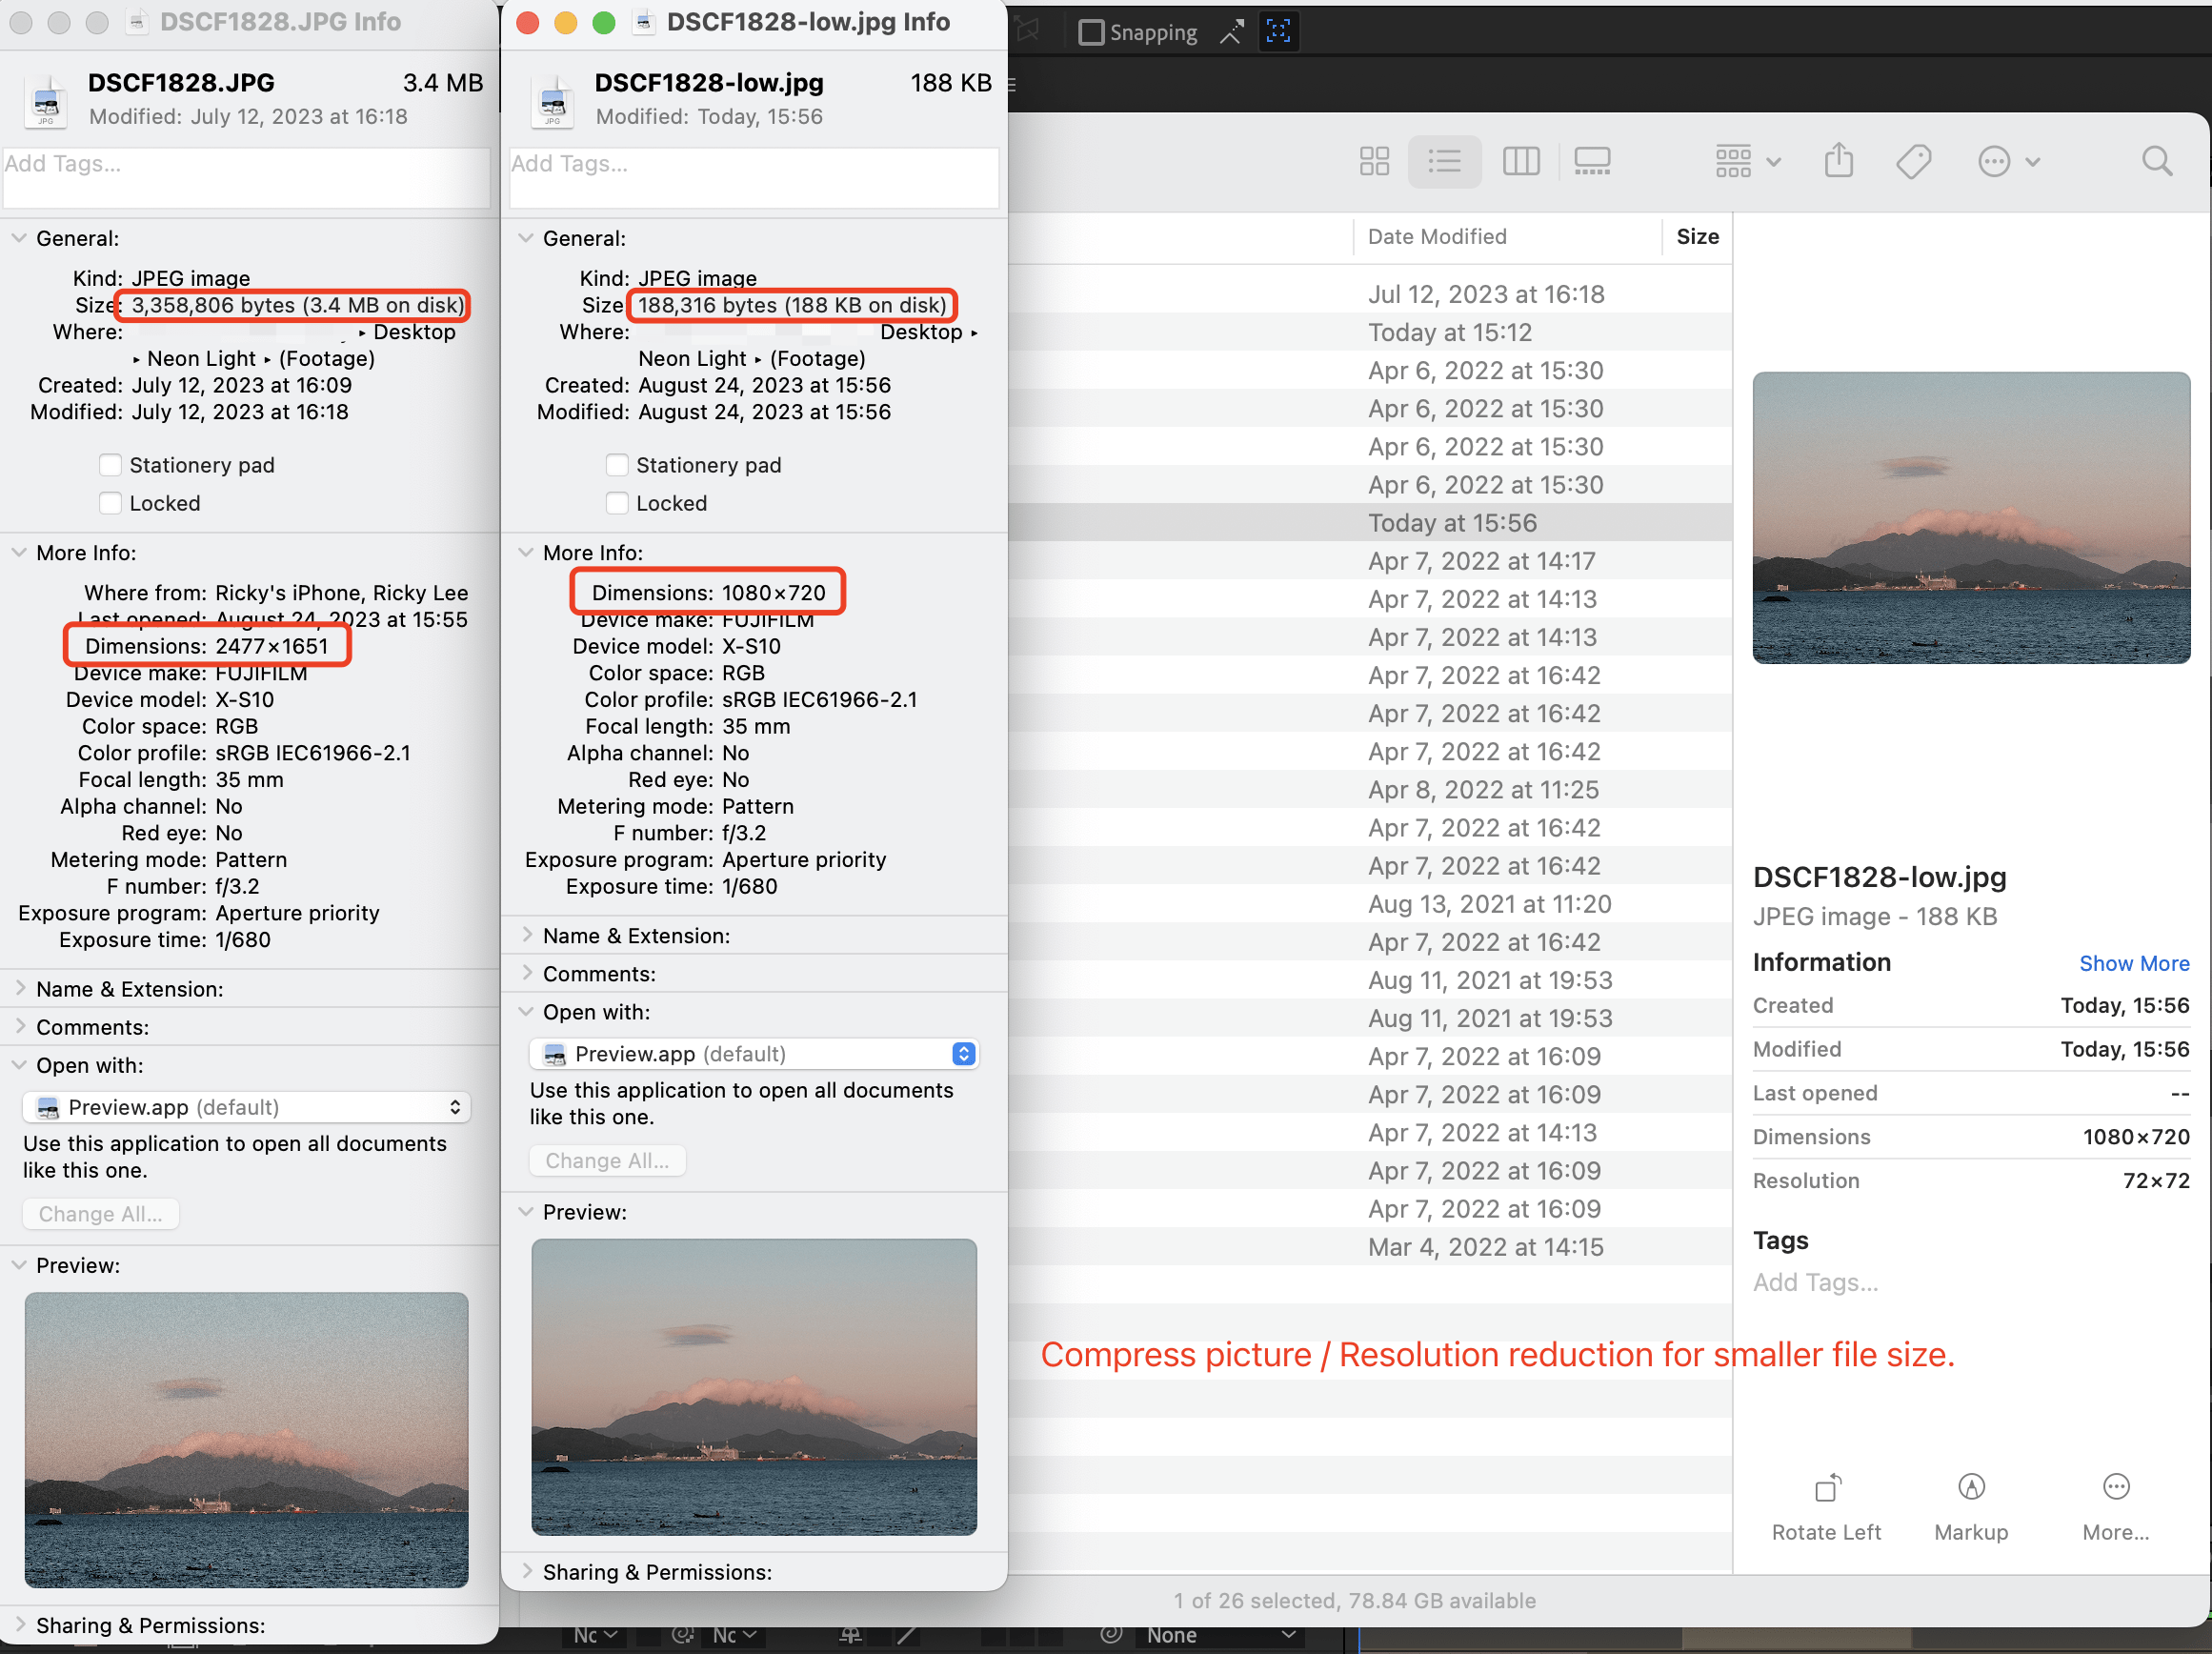Screen dimensions: 2212x1654
Task: Sort by Size column header
Action: (x=1697, y=237)
